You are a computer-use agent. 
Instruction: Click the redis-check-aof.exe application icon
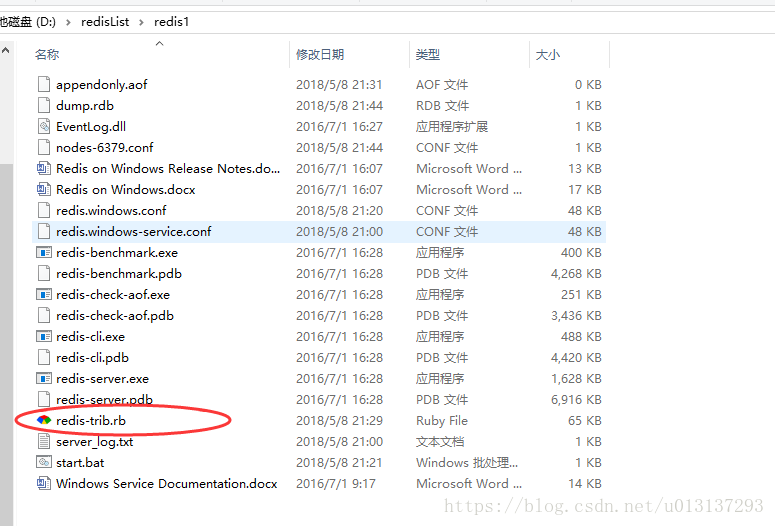click(x=44, y=295)
